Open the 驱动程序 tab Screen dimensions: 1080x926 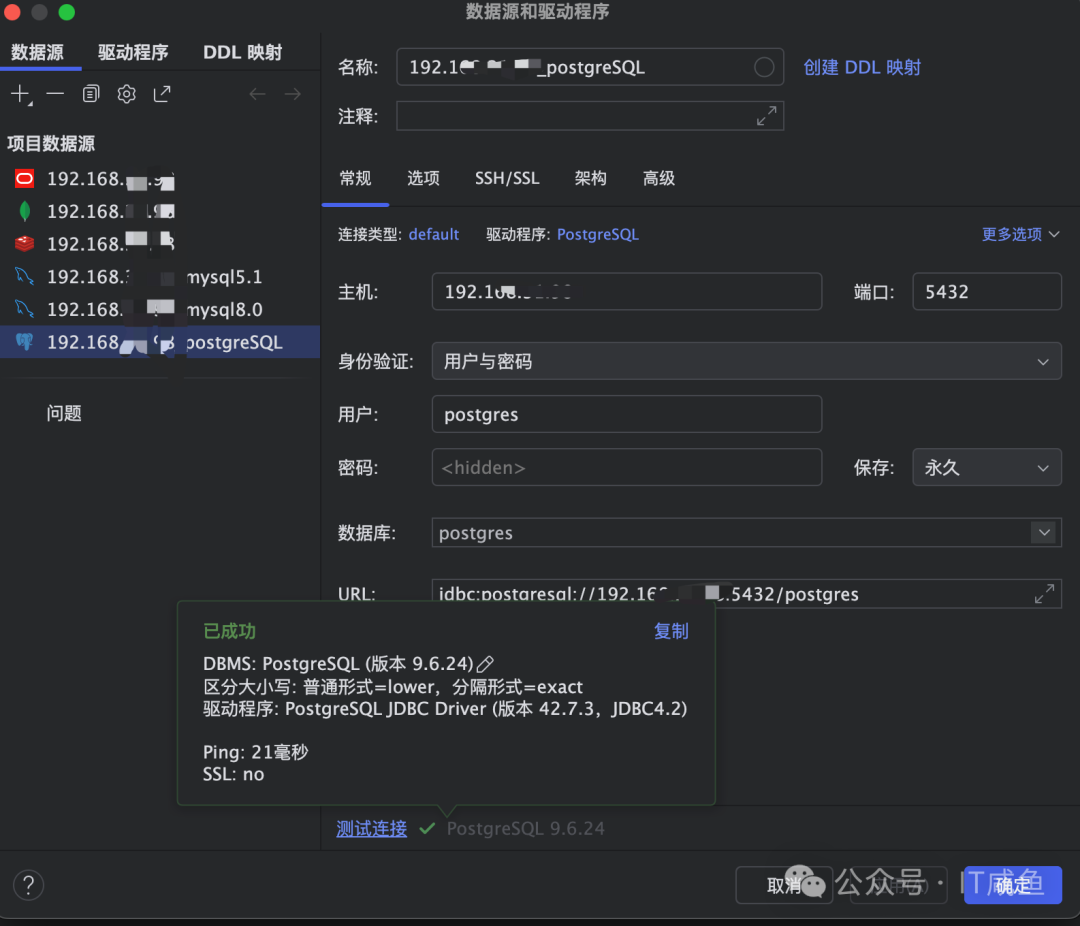click(133, 52)
